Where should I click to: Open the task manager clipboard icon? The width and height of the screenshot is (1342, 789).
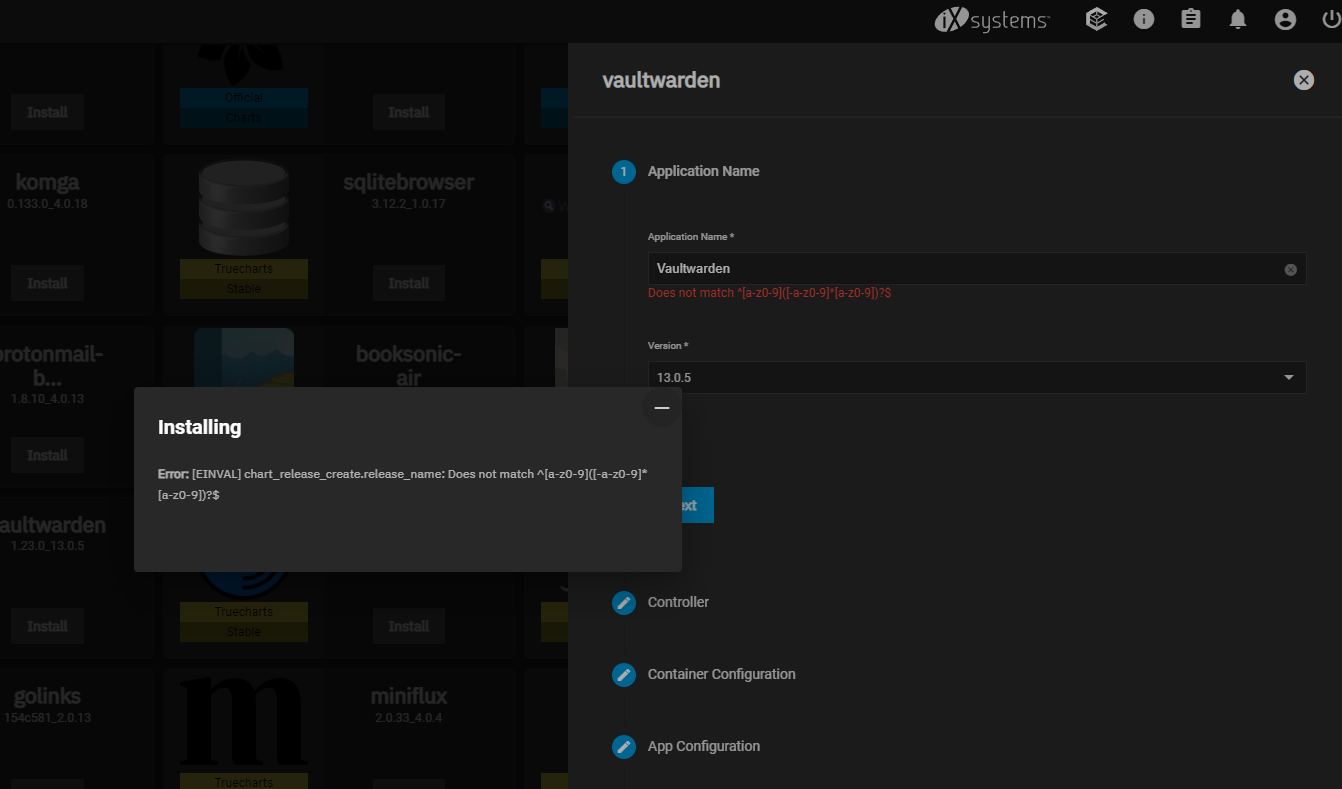pos(1191,19)
